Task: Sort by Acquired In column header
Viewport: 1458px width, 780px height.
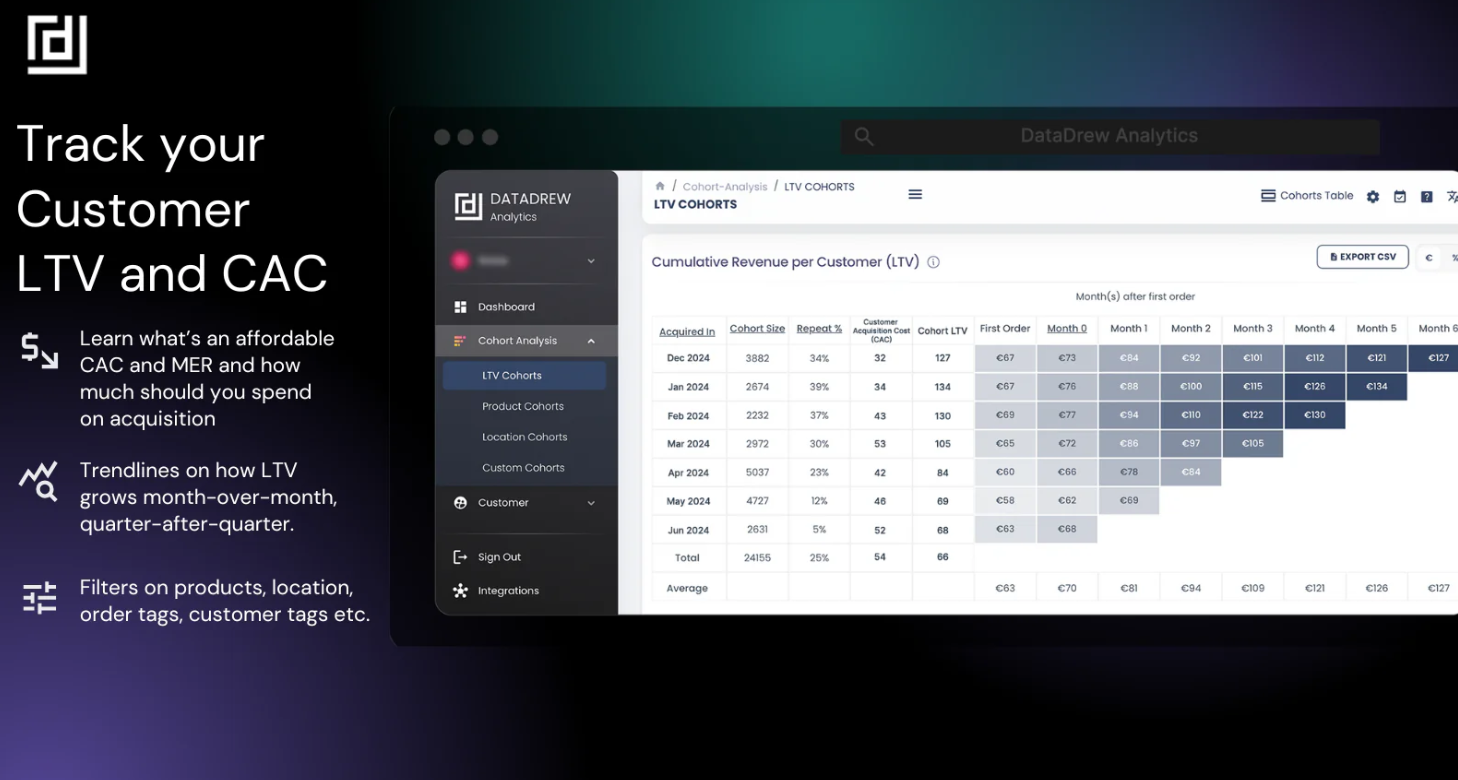Action: [x=687, y=332]
